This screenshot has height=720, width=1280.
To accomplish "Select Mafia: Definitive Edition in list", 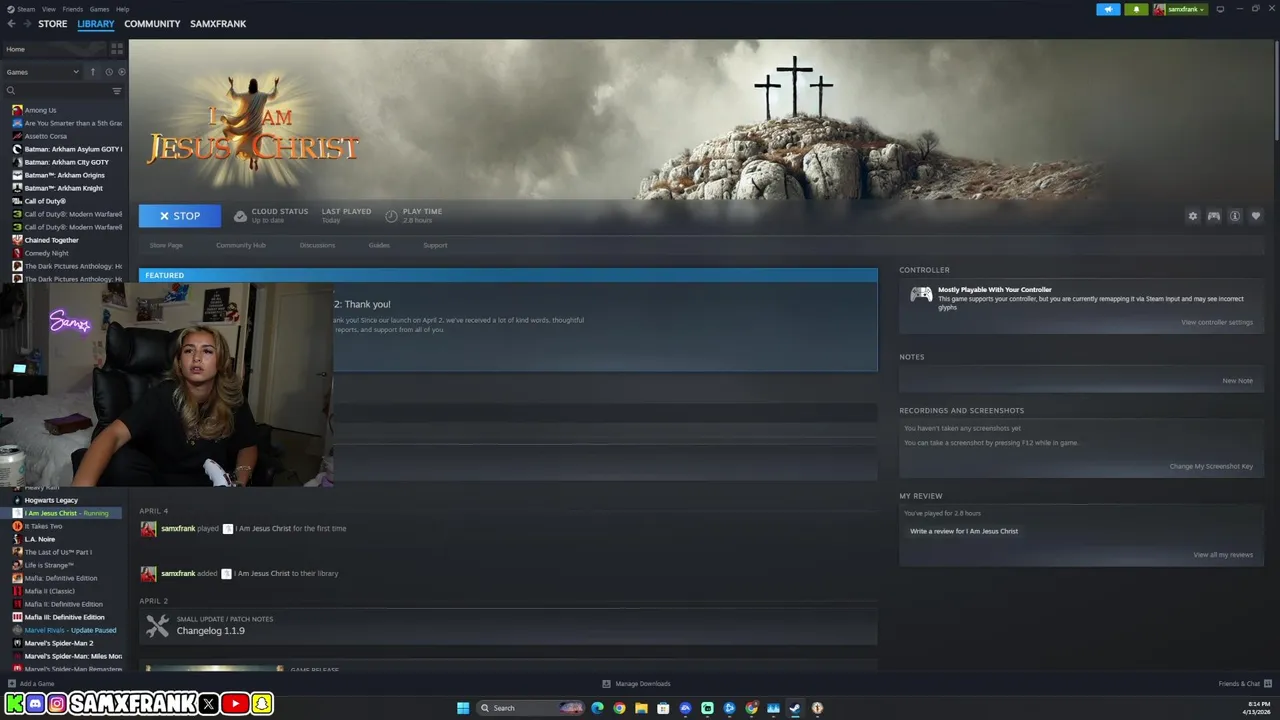I will point(63,578).
